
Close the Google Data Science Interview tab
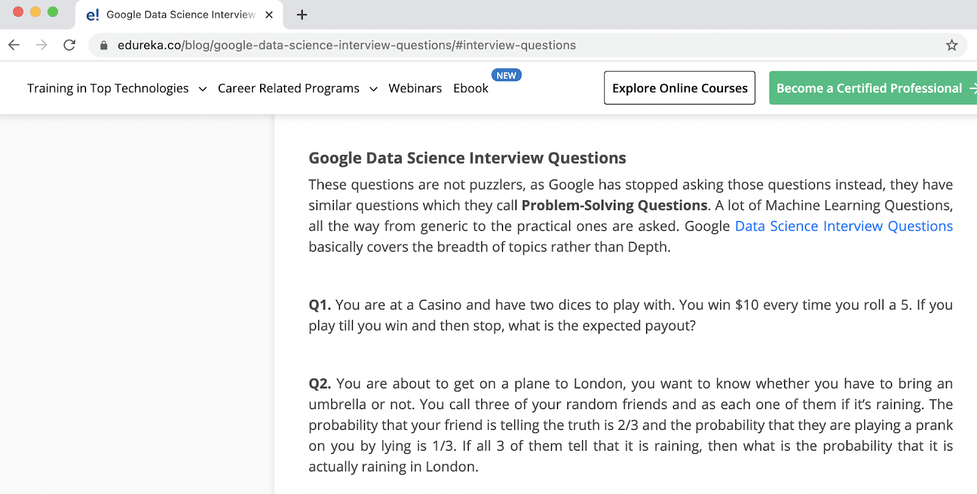[269, 15]
